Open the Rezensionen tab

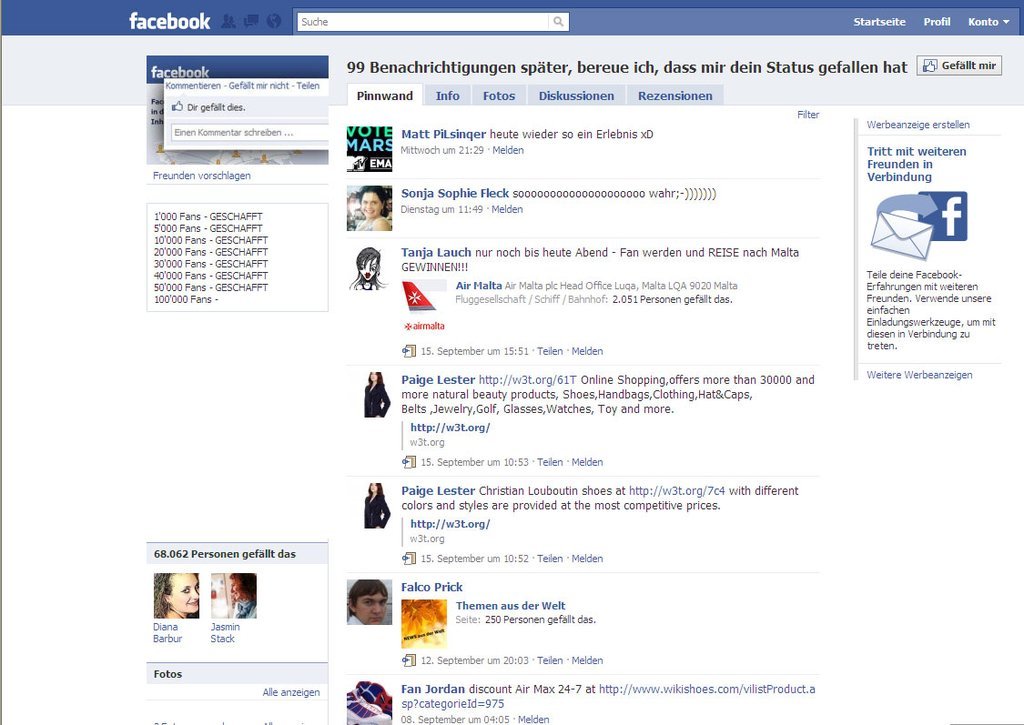[675, 95]
